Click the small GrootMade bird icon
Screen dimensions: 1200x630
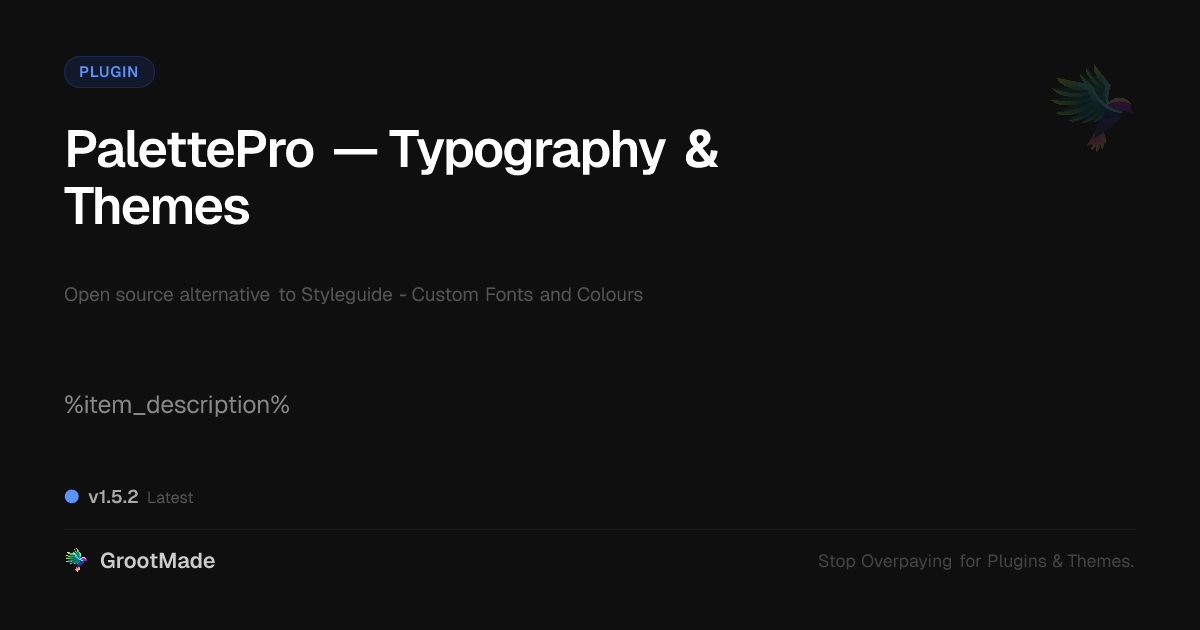click(x=76, y=561)
